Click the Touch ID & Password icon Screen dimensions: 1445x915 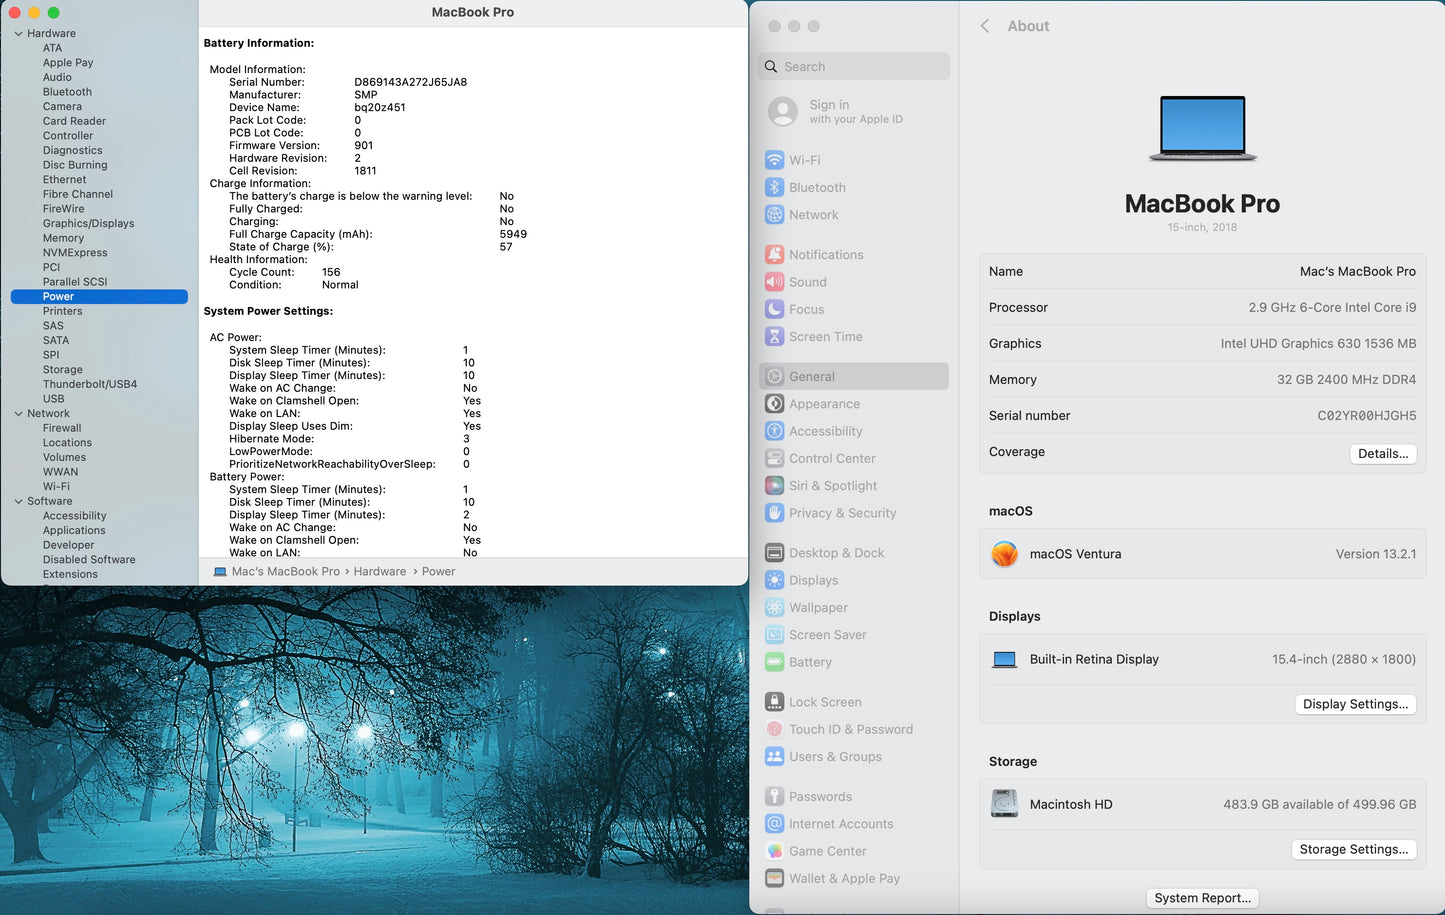click(774, 729)
